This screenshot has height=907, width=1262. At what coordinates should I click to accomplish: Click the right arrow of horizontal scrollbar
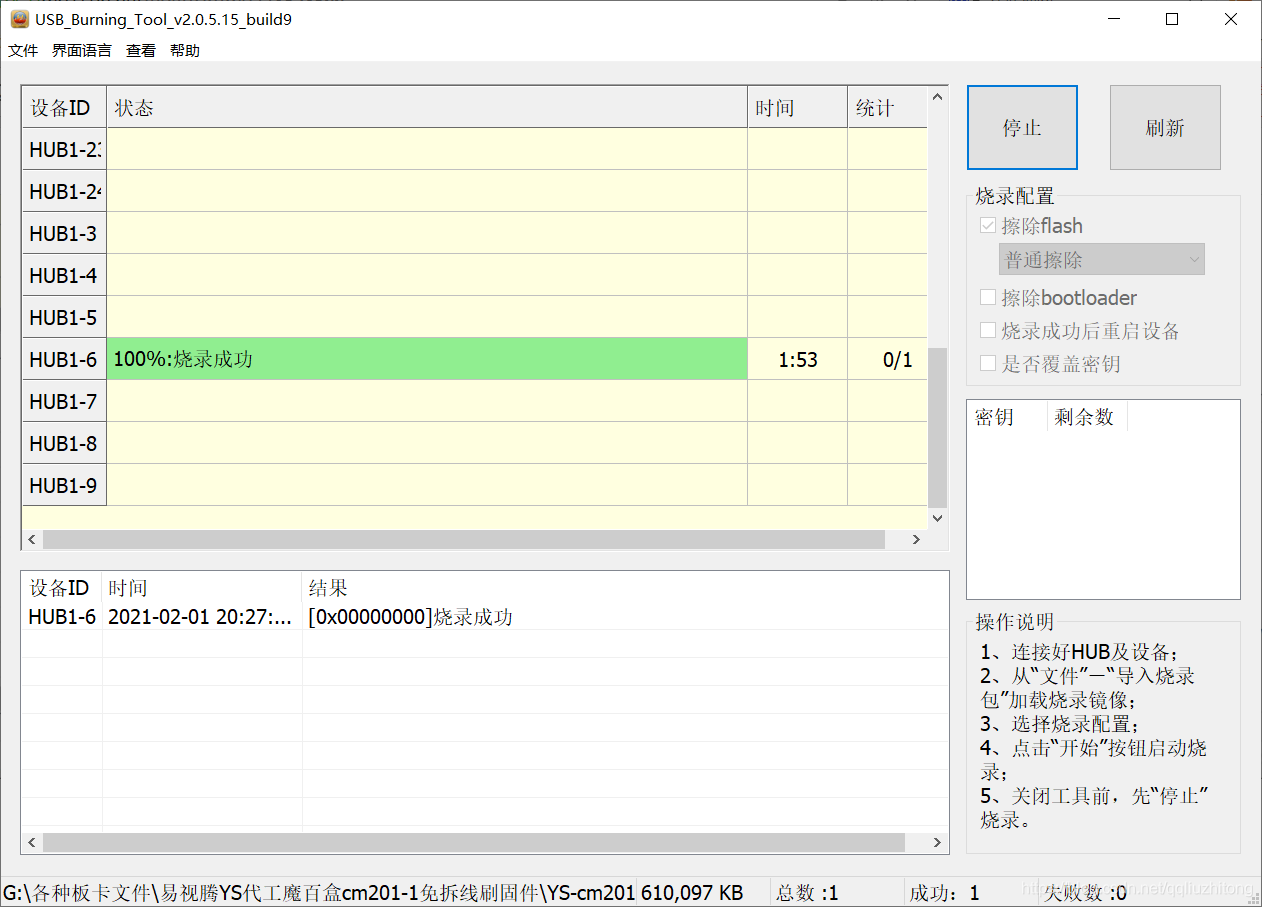[x=916, y=539]
